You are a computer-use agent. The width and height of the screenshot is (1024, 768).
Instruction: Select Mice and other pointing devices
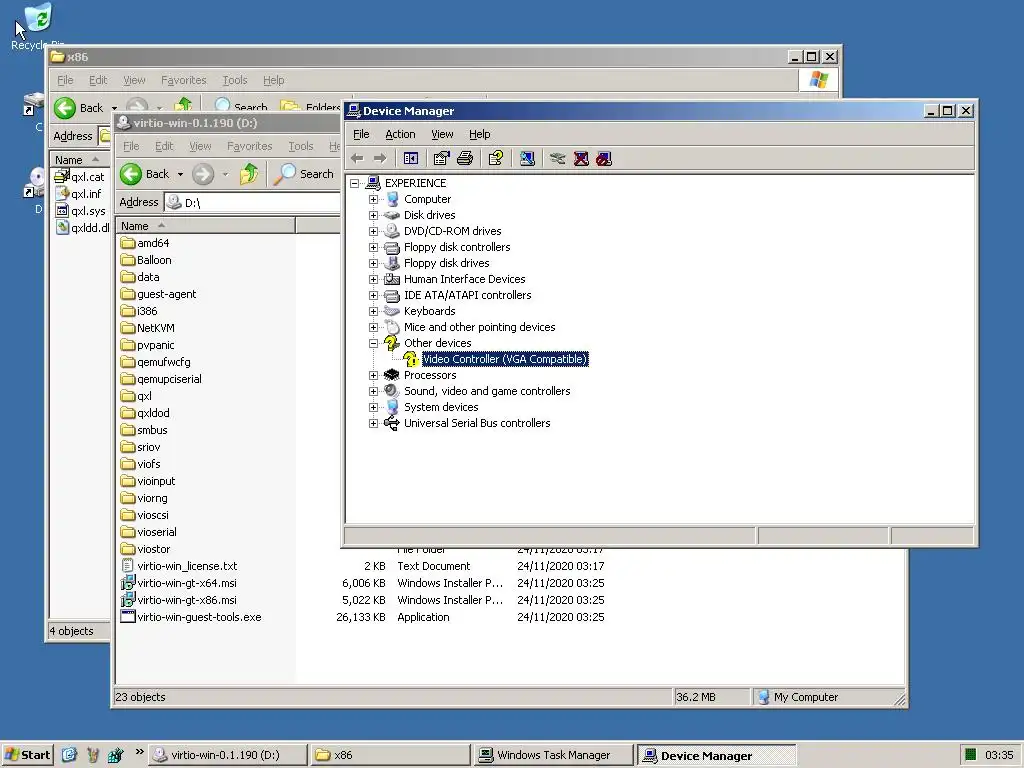pyautogui.click(x=479, y=327)
